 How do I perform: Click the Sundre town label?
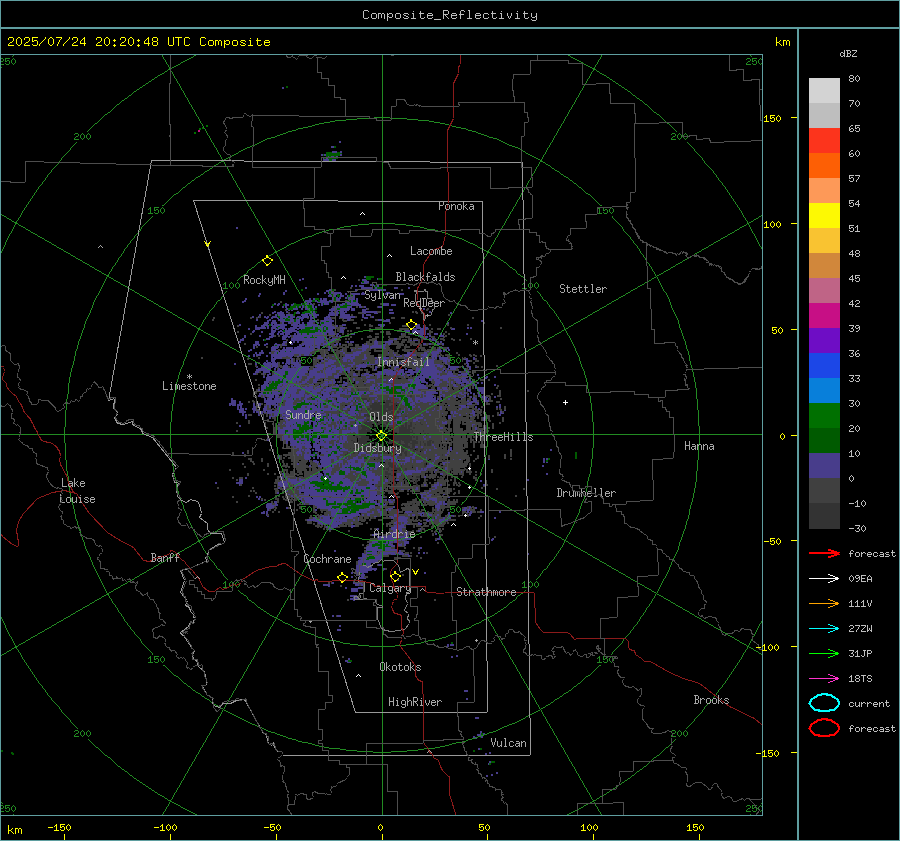coord(303,415)
